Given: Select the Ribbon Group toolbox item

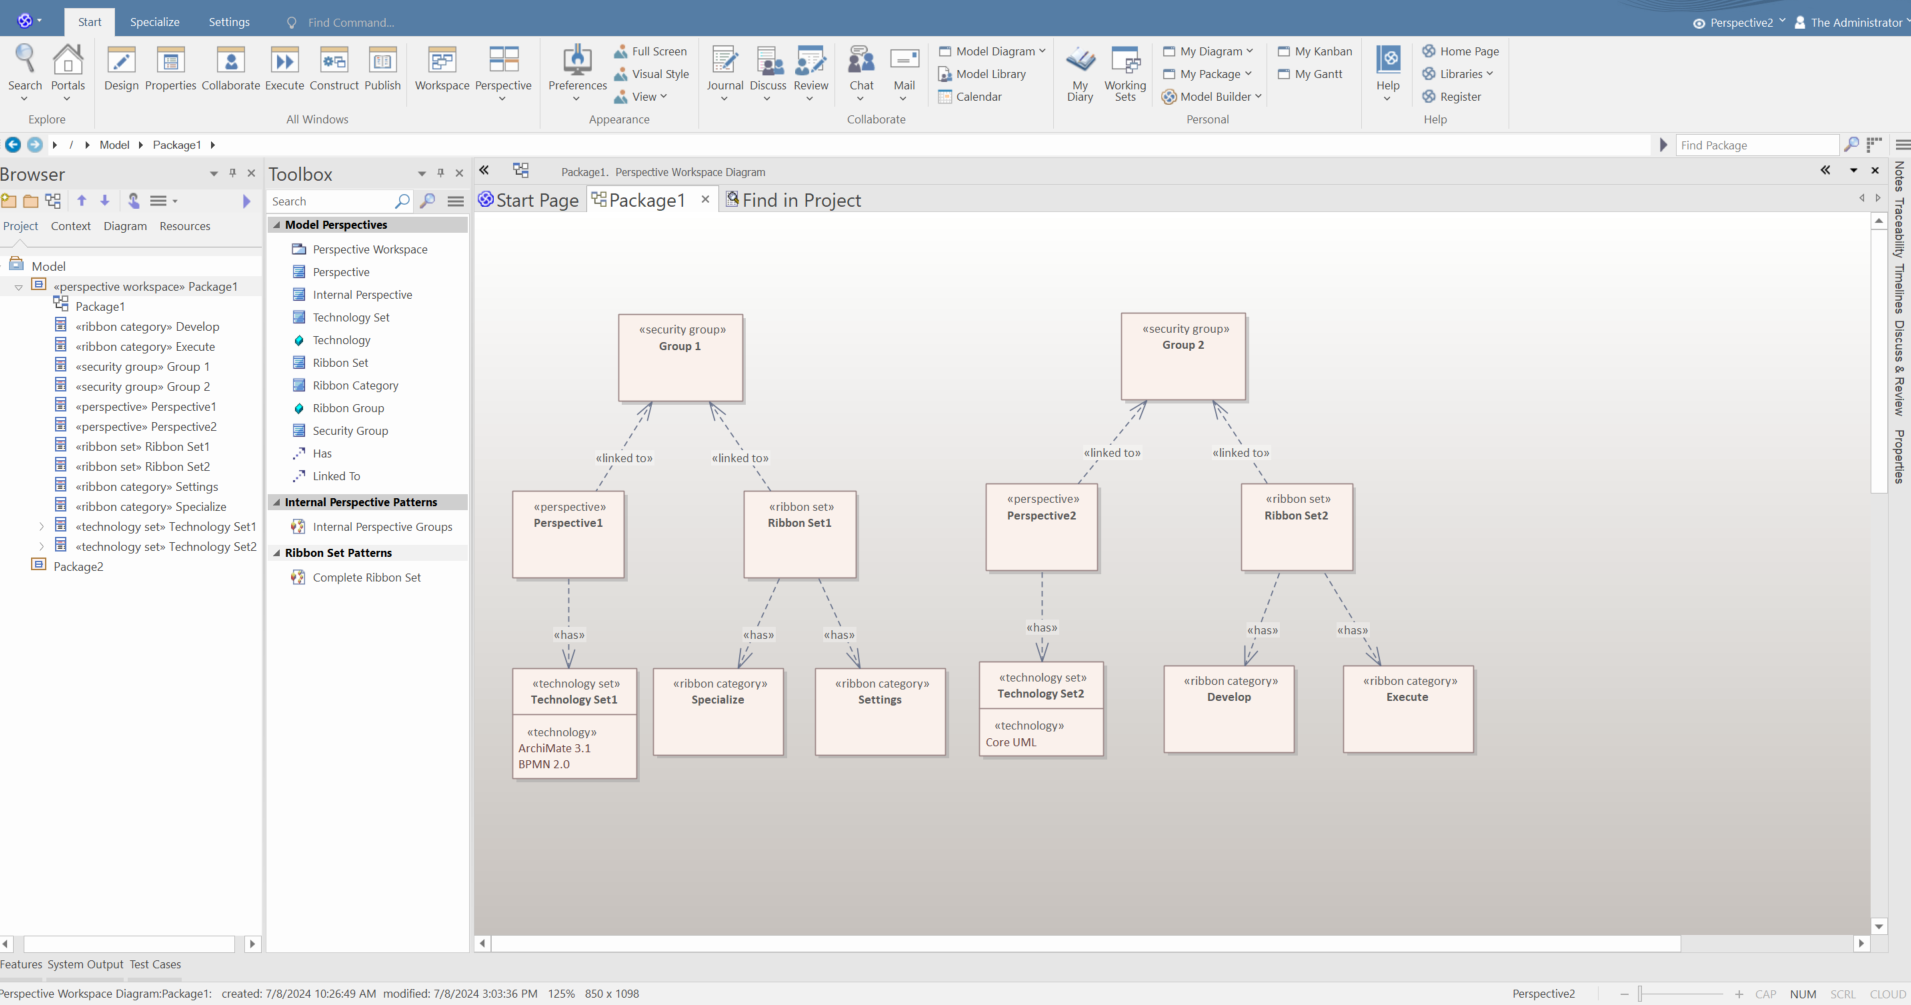Looking at the screenshot, I should [348, 408].
